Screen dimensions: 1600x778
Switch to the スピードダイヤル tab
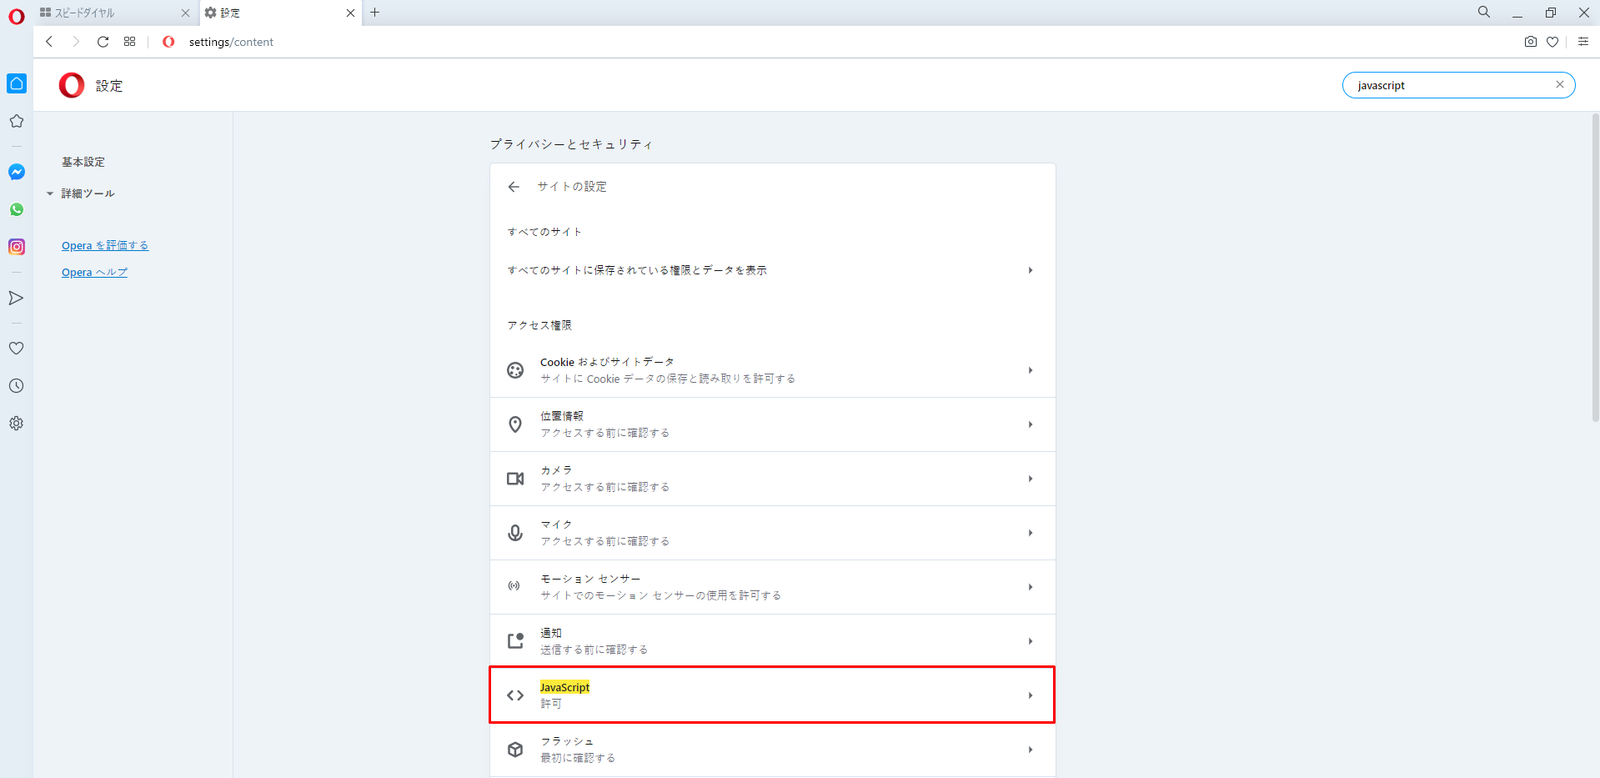[x=110, y=13]
